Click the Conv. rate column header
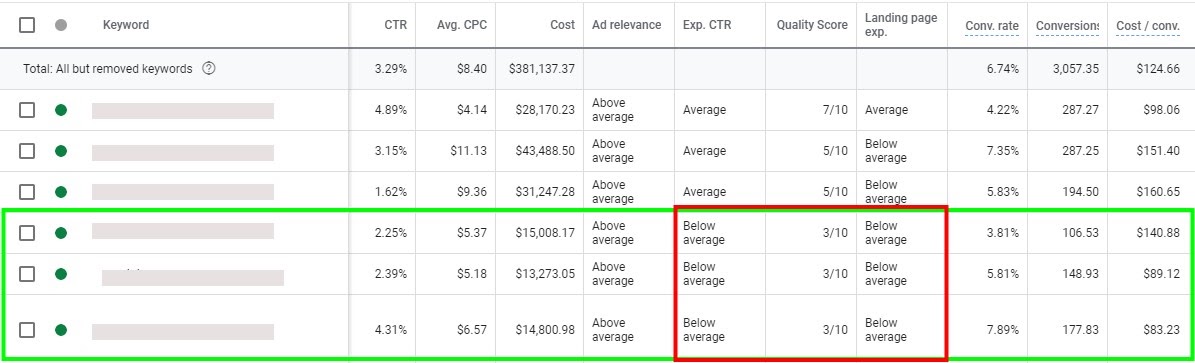The image size is (1195, 363). click(x=992, y=26)
